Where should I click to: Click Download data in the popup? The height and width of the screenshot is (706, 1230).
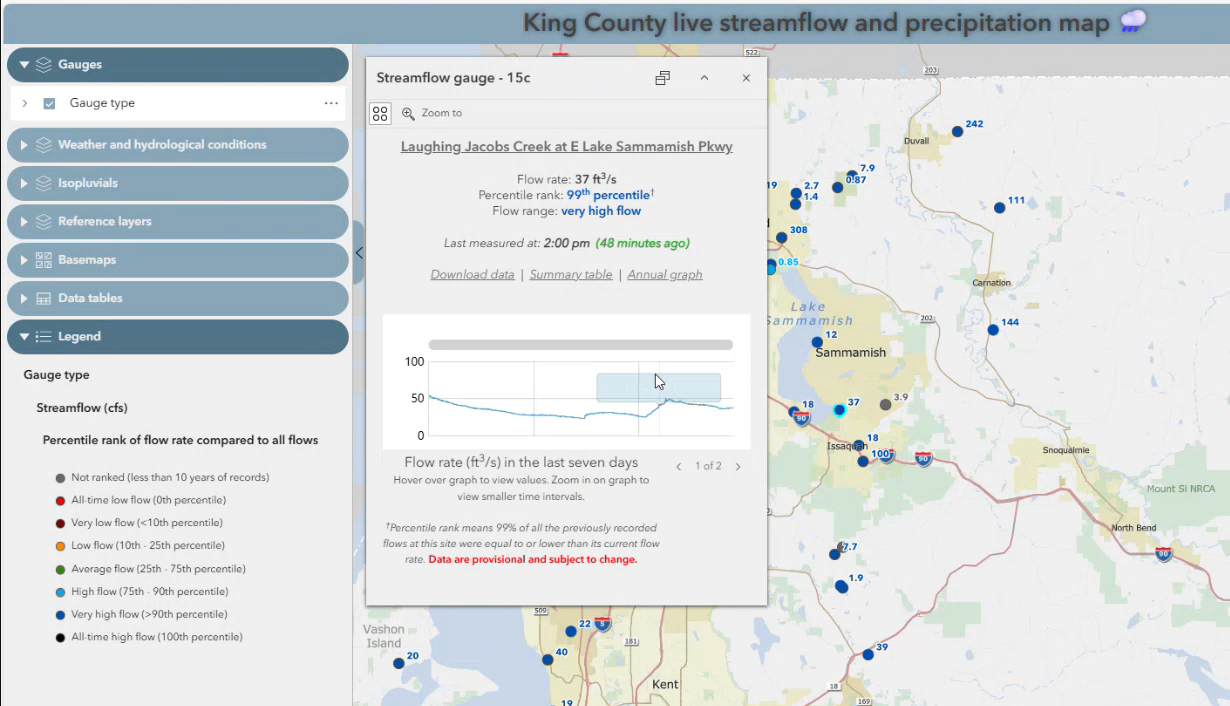tap(472, 274)
